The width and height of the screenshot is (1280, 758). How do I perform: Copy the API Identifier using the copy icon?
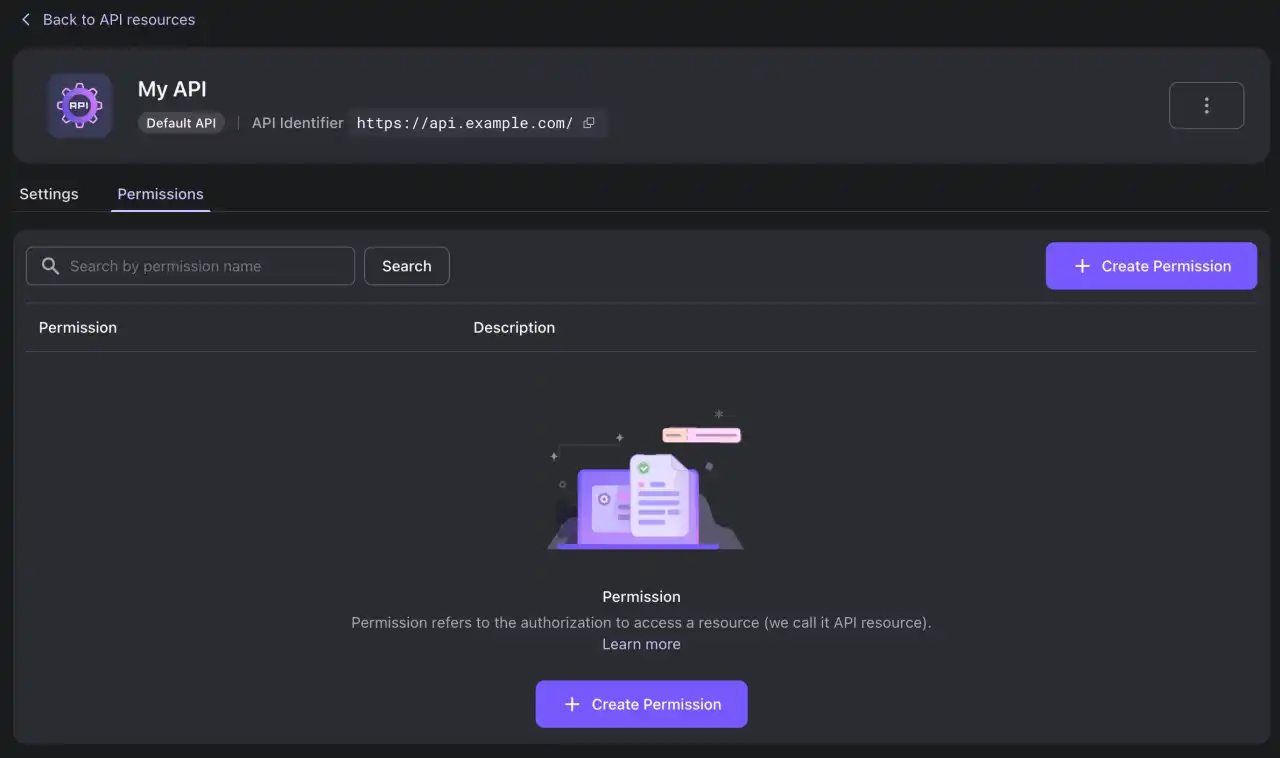[589, 122]
